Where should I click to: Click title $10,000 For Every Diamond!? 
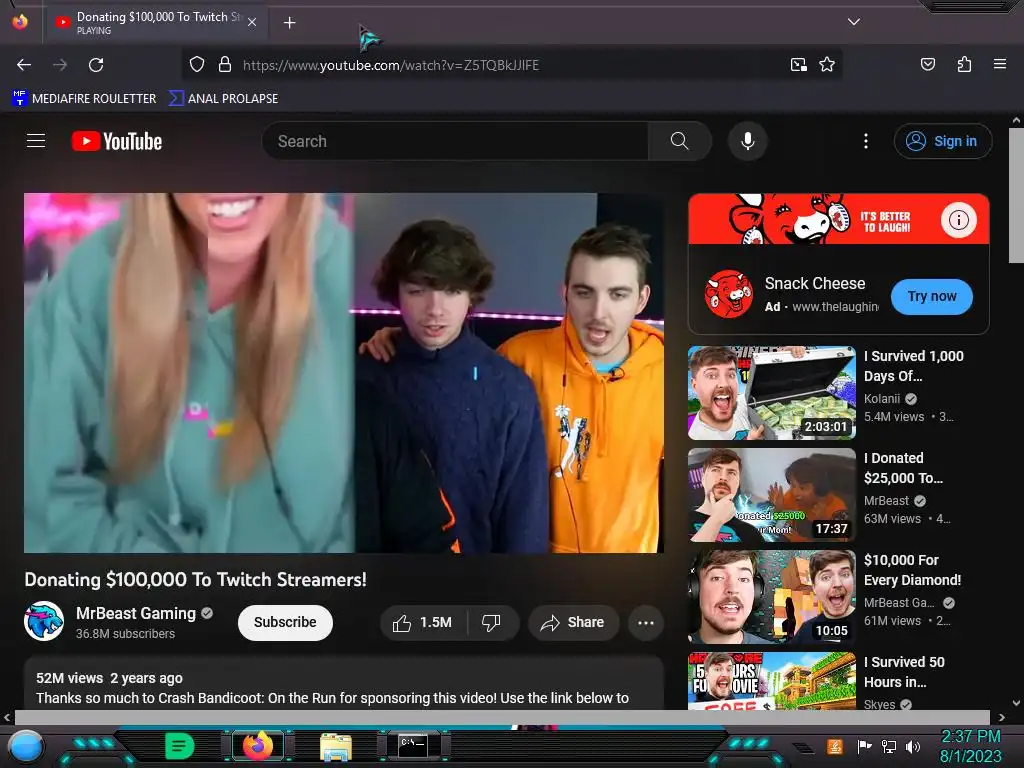coord(912,569)
